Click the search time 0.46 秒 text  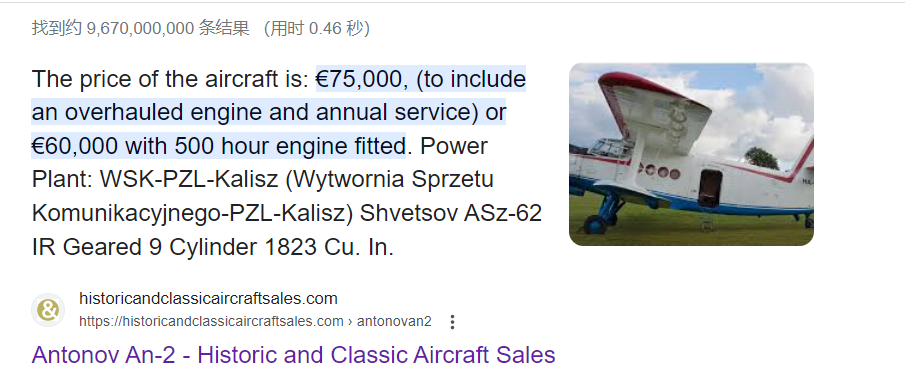[339, 28]
